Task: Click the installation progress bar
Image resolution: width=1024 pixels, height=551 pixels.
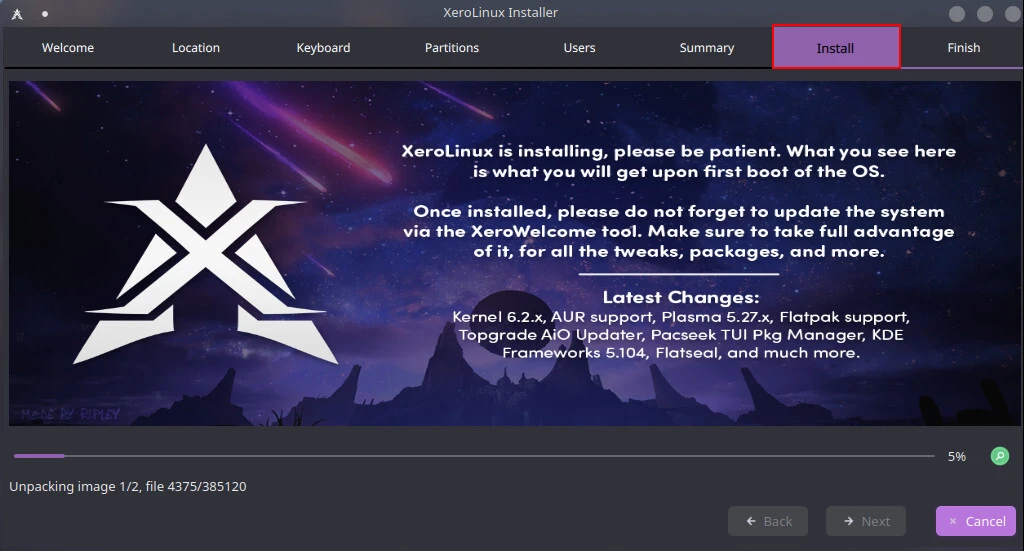Action: (x=475, y=456)
